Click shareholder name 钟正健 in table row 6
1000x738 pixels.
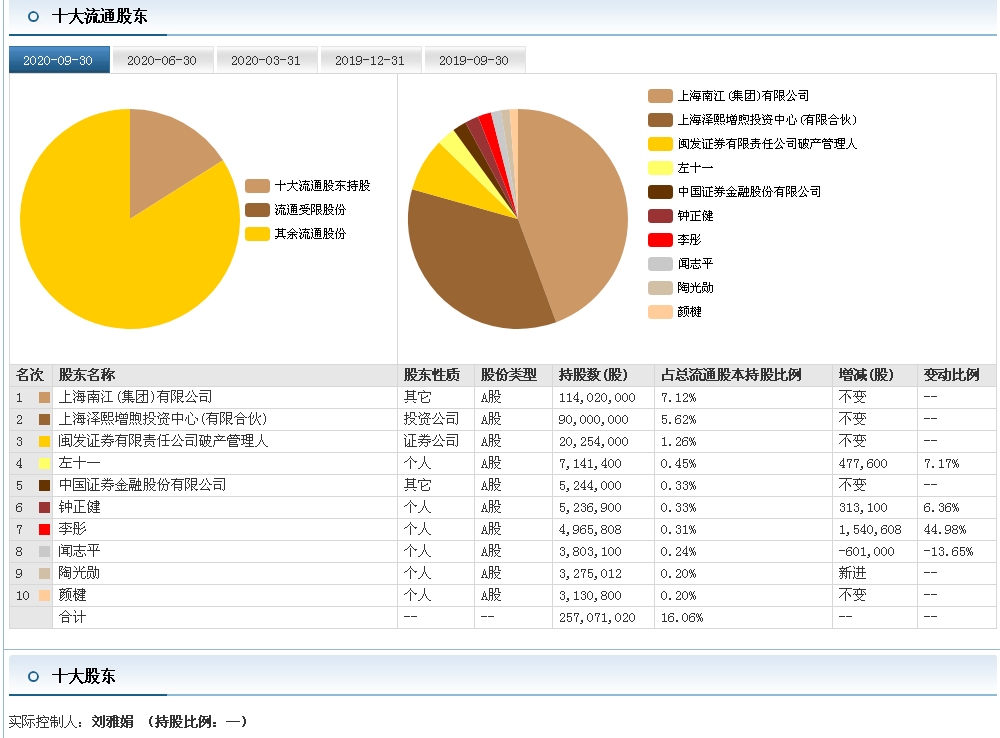[79, 507]
